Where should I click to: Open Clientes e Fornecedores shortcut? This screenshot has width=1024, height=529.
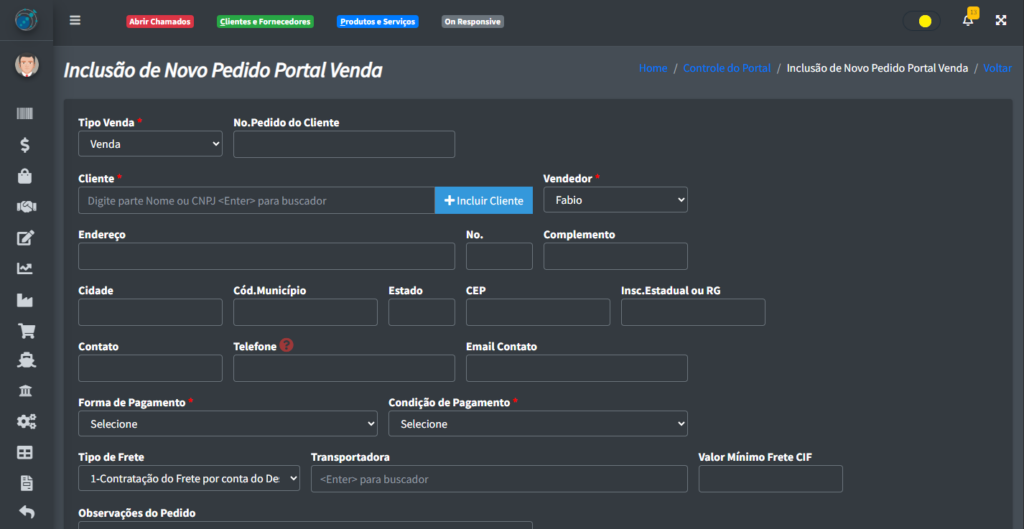coord(265,21)
